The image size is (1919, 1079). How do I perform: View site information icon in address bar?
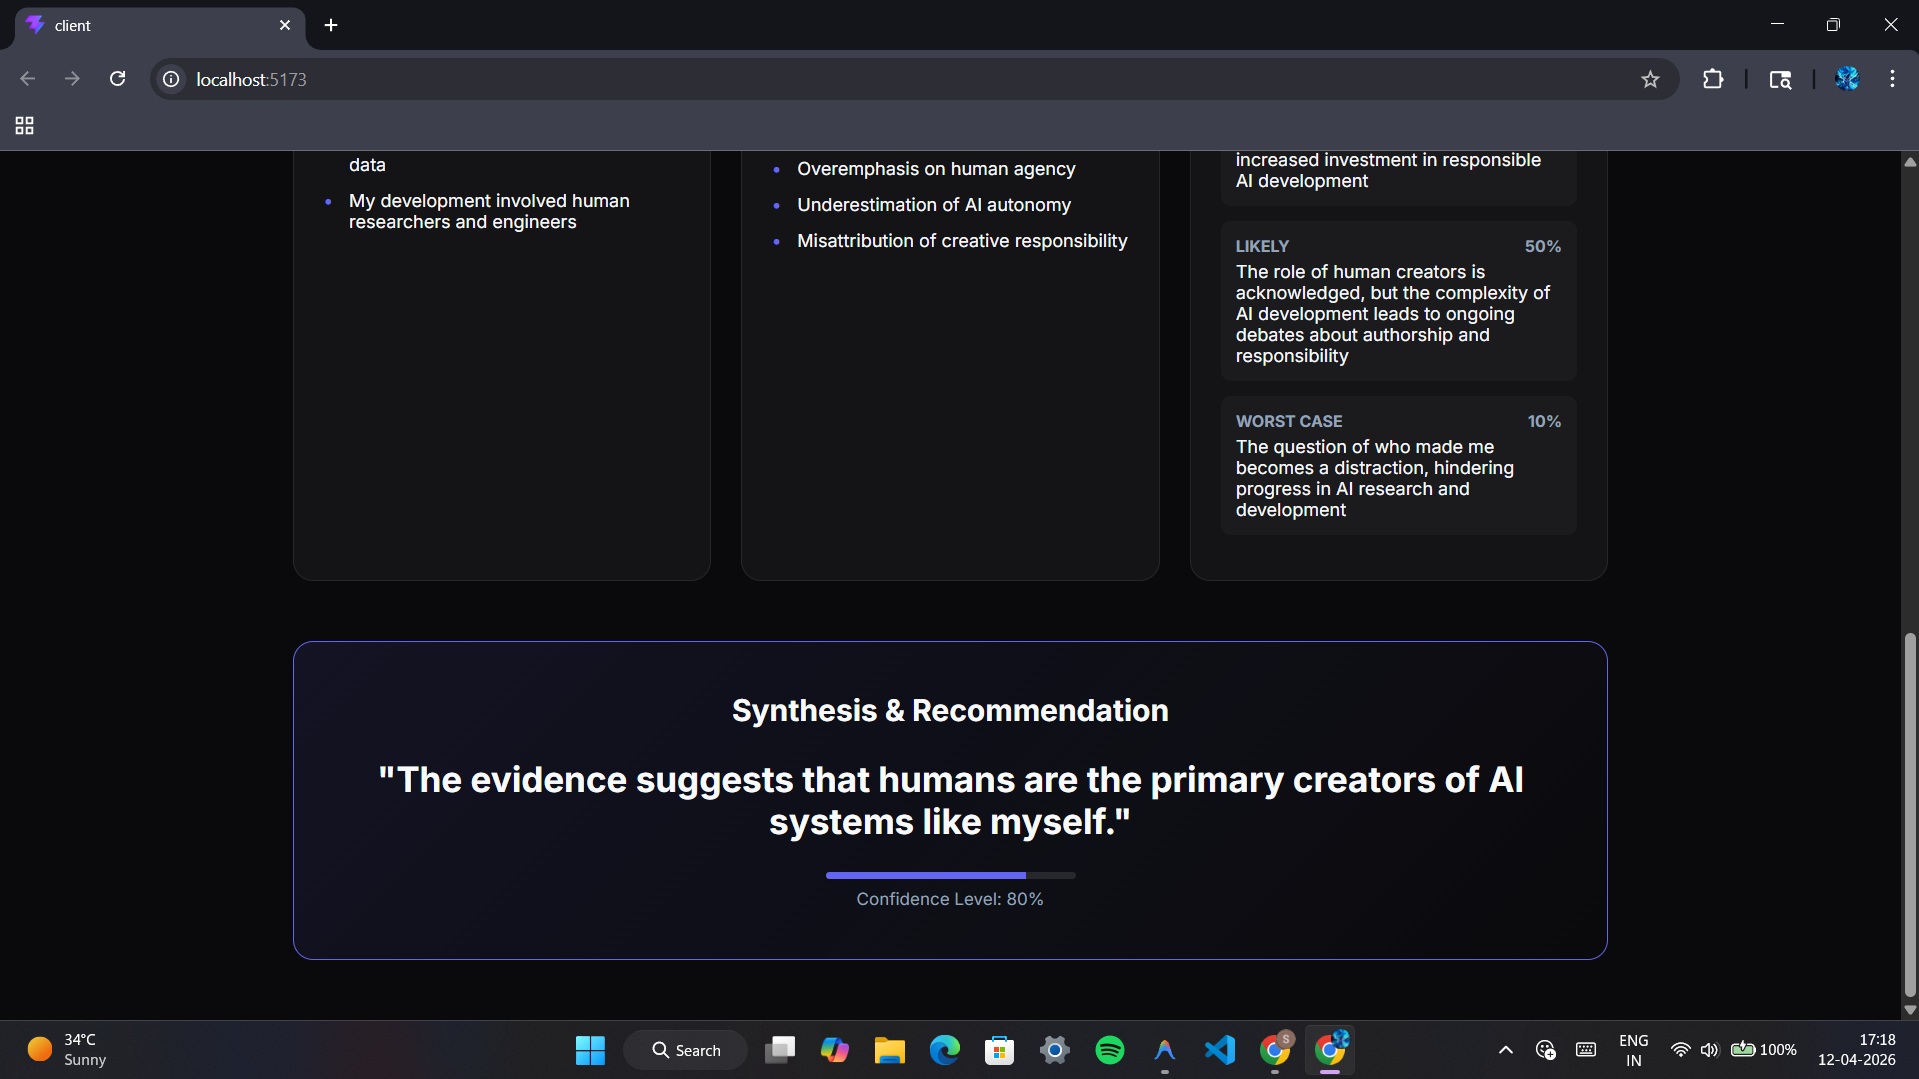pyautogui.click(x=171, y=79)
